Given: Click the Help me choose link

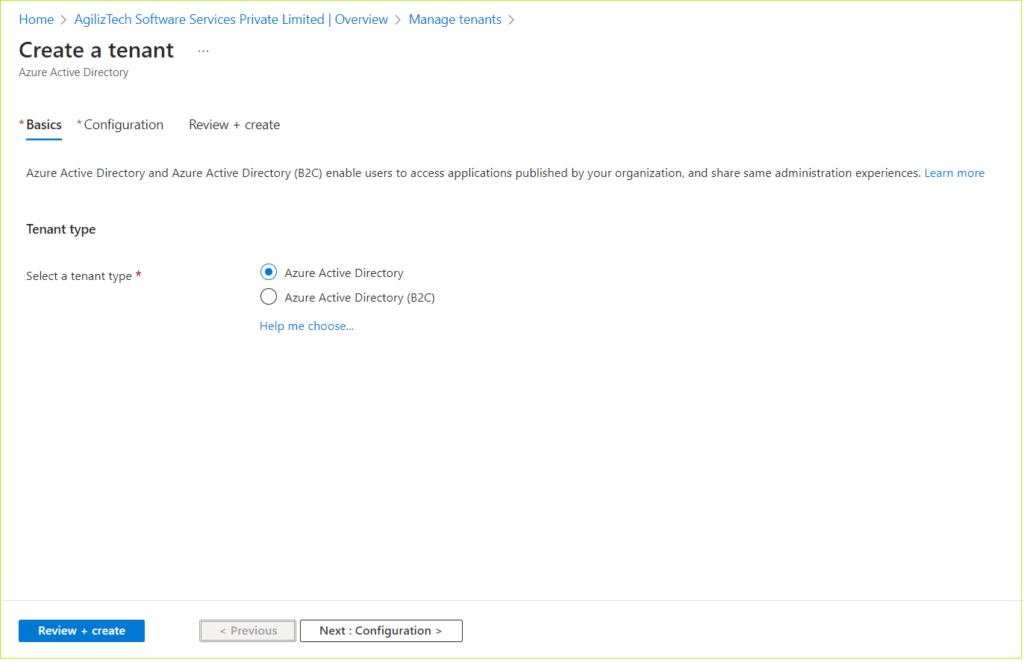Looking at the screenshot, I should (x=306, y=325).
